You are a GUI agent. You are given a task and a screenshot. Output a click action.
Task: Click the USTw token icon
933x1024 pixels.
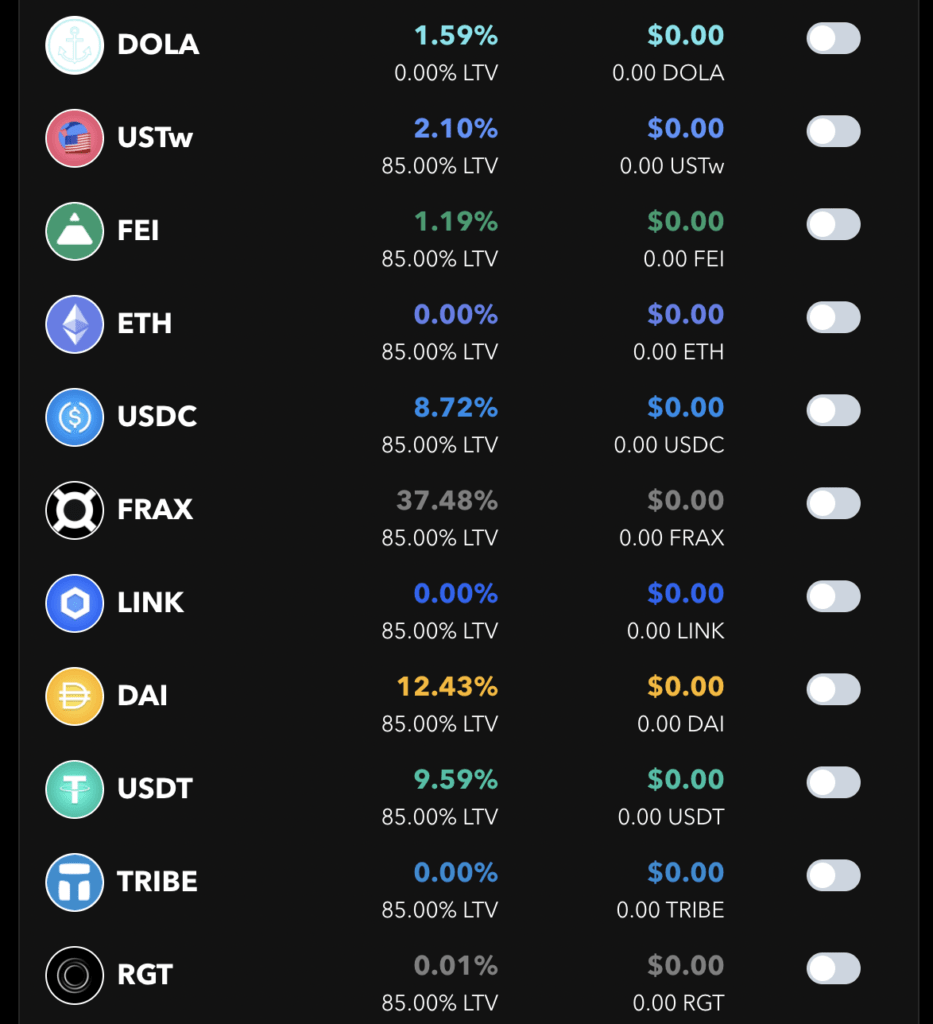(74, 138)
